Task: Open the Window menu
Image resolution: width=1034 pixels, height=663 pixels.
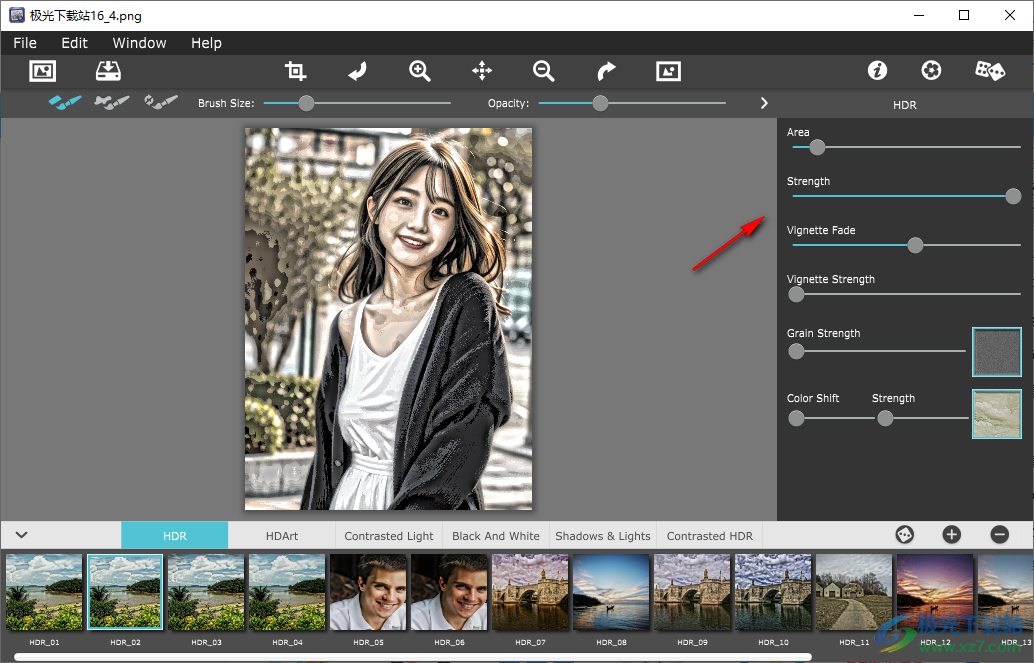Action: (x=139, y=43)
